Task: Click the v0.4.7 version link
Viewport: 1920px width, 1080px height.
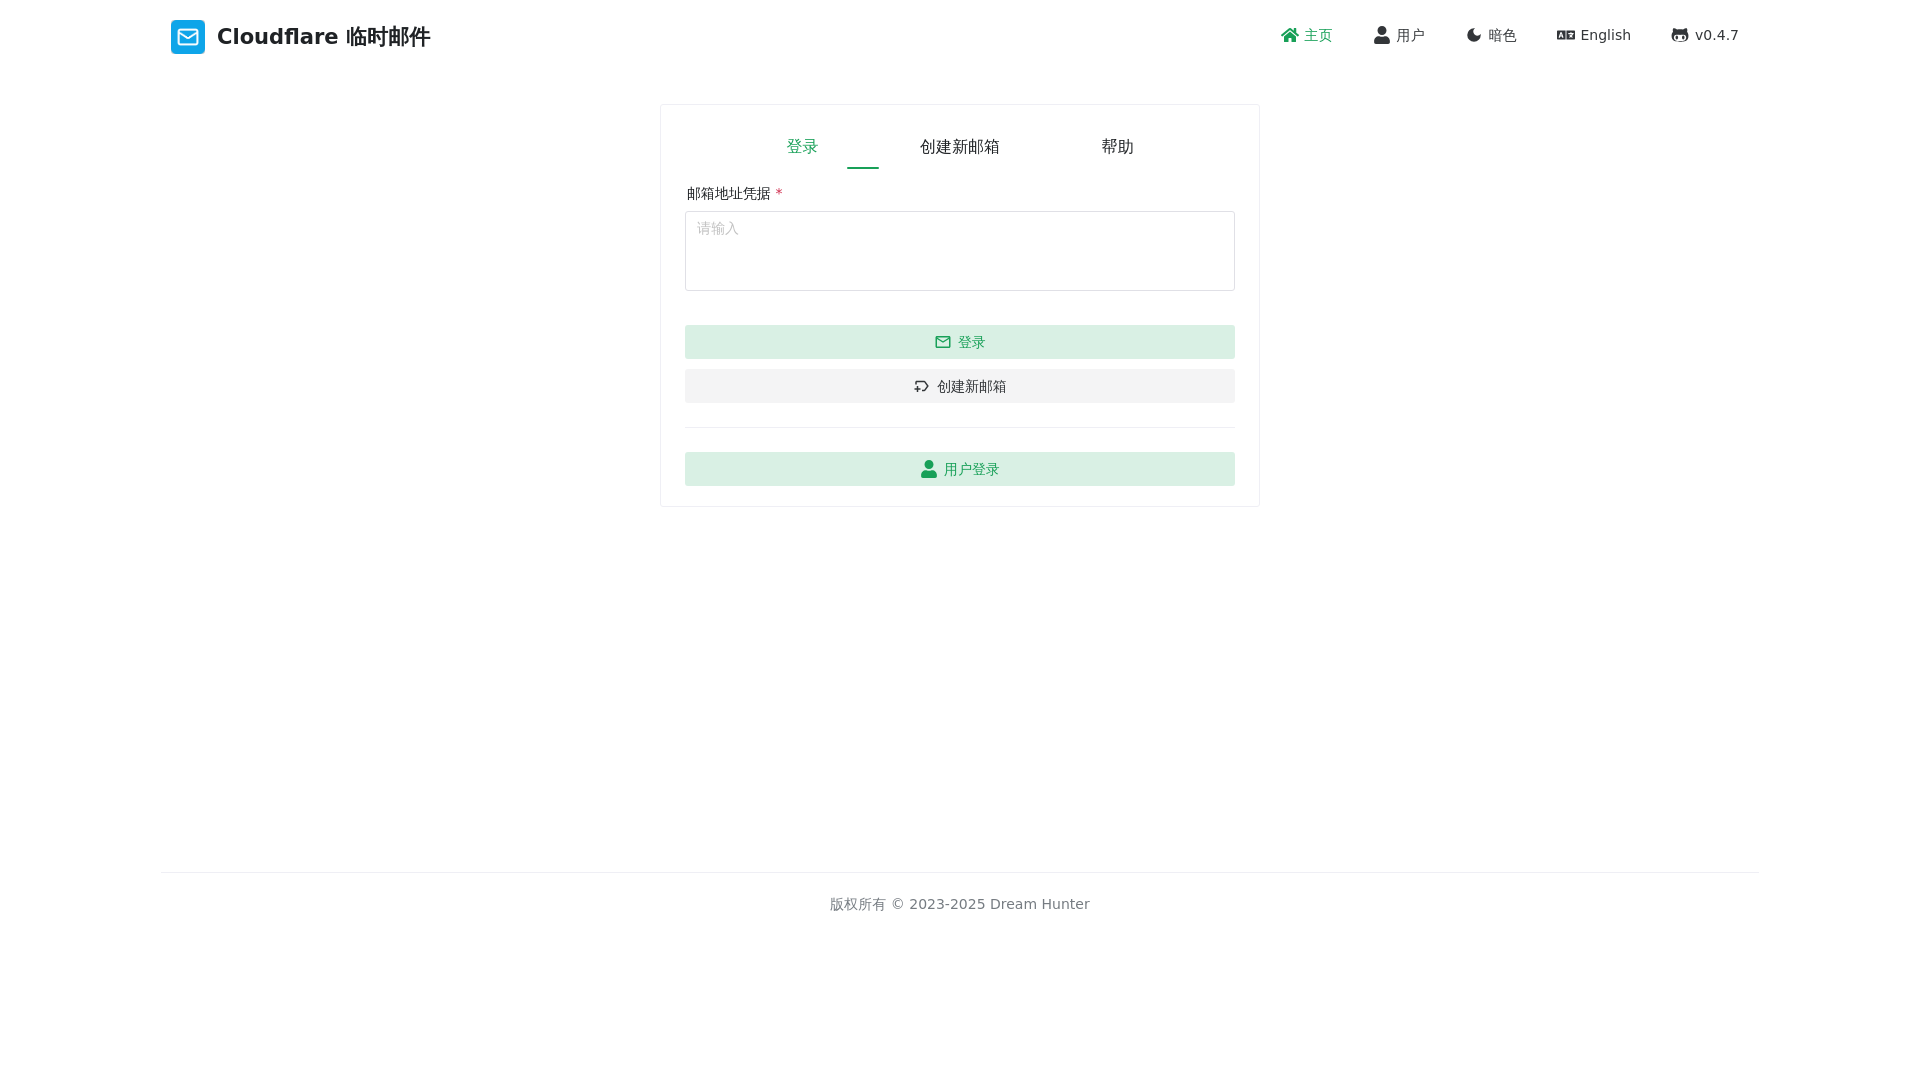Action: click(x=1716, y=35)
